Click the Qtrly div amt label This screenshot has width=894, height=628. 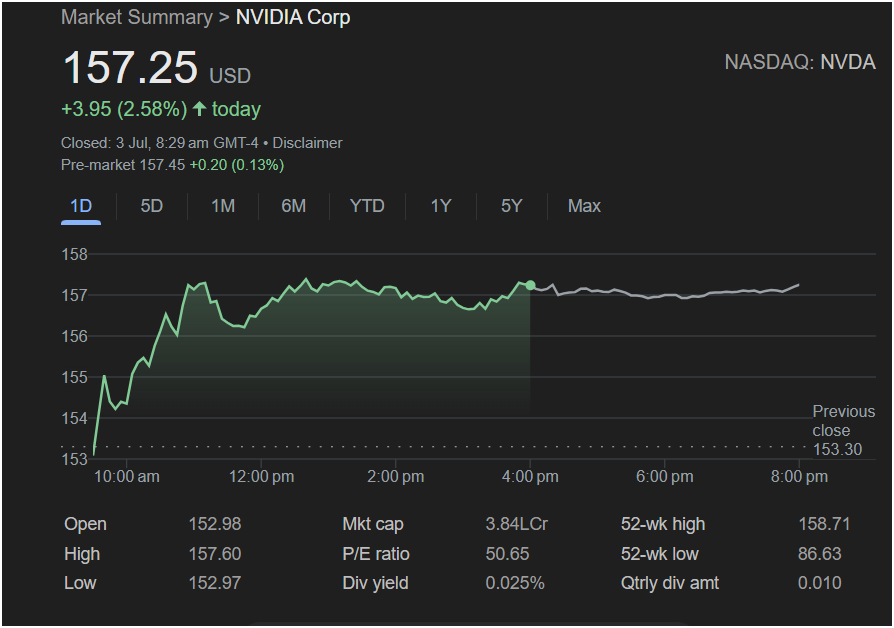click(x=670, y=583)
